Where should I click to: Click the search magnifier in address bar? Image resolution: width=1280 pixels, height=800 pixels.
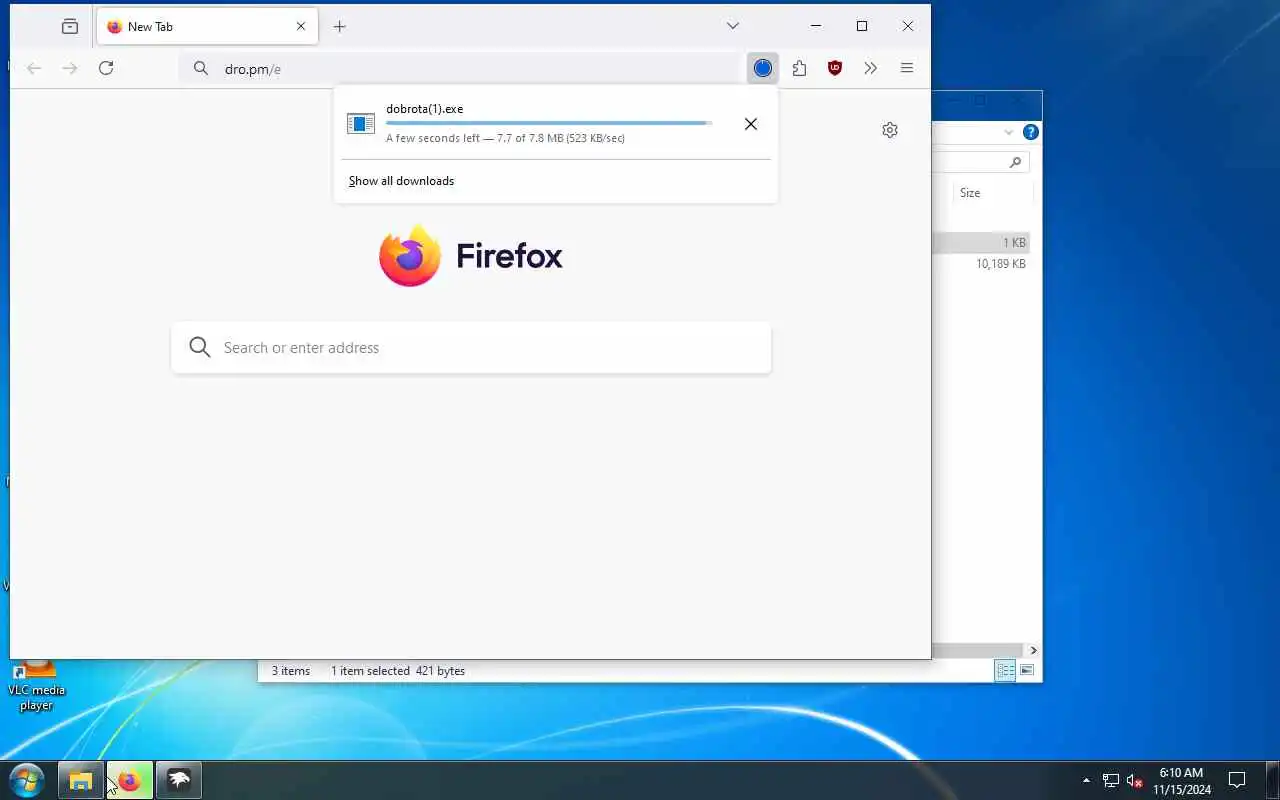coord(201,68)
